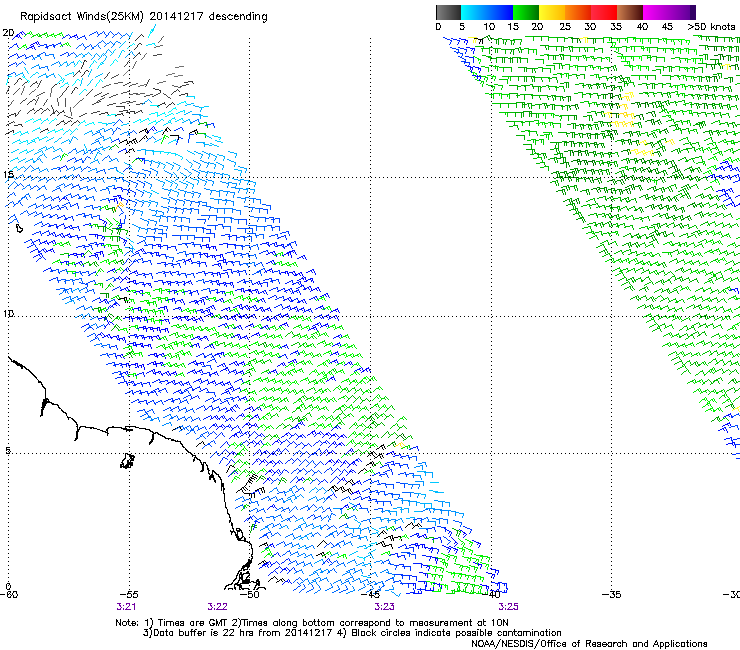740x650 pixels.
Task: Click the green 15-20 knots legend swatch
Action: tap(526, 12)
